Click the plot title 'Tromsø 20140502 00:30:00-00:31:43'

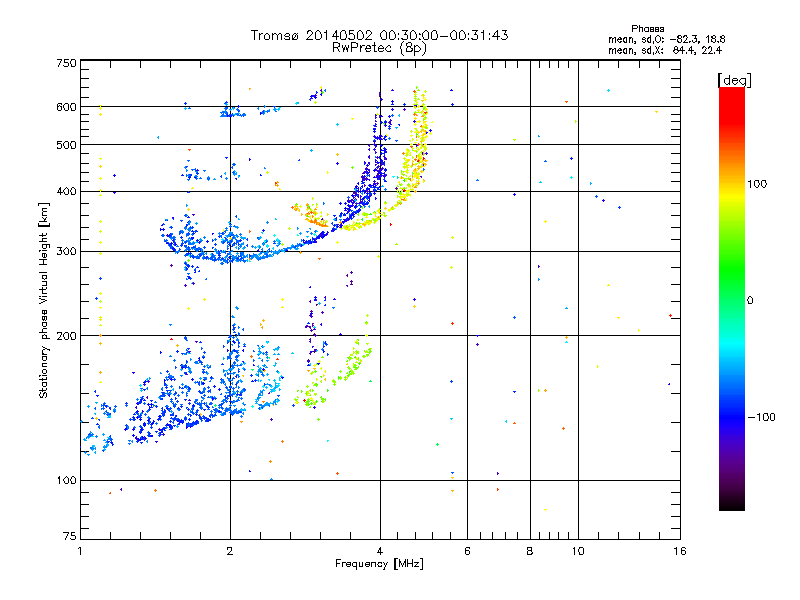click(379, 35)
